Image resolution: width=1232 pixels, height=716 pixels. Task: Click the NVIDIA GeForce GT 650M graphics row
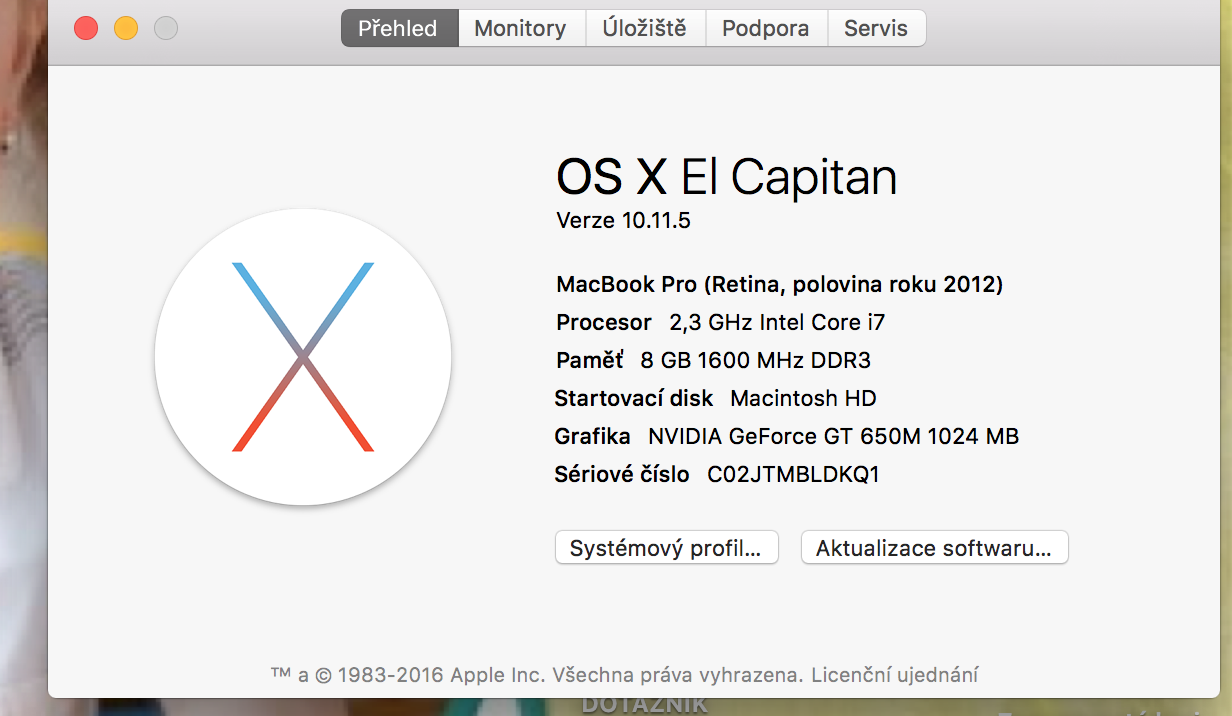point(786,437)
